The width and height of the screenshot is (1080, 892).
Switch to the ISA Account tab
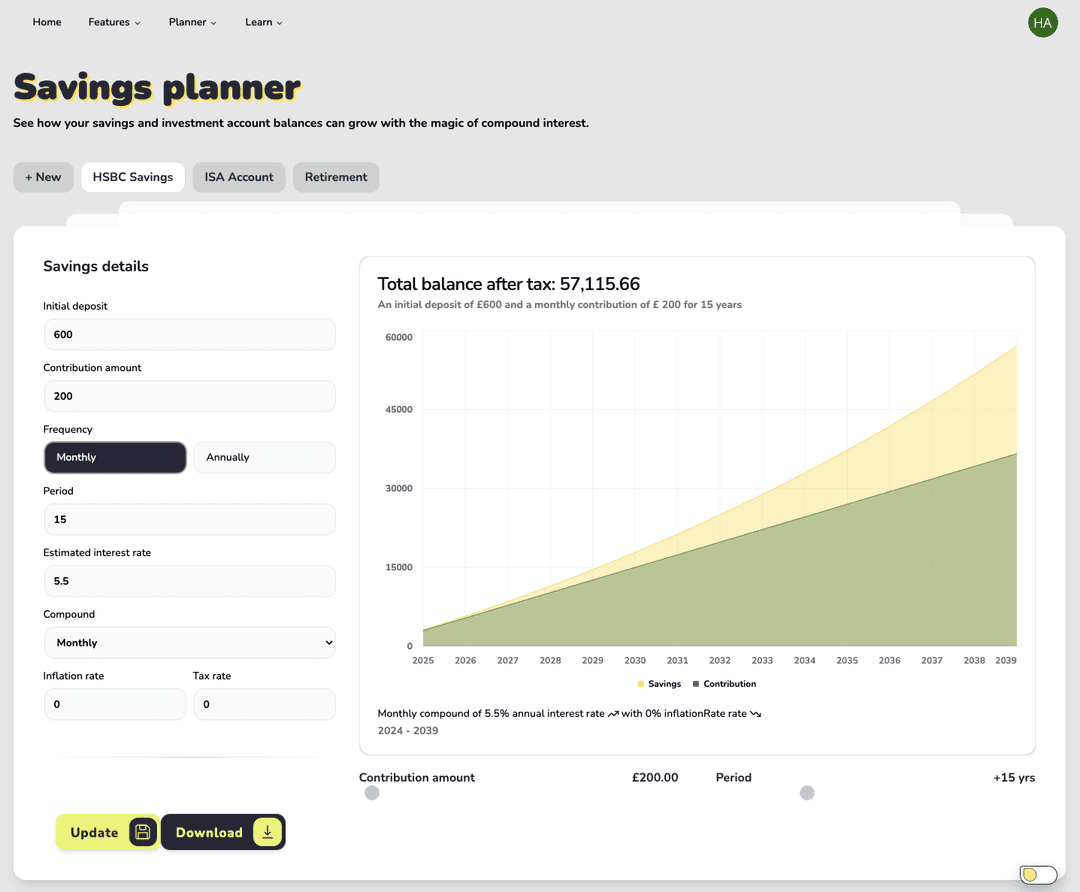point(238,177)
